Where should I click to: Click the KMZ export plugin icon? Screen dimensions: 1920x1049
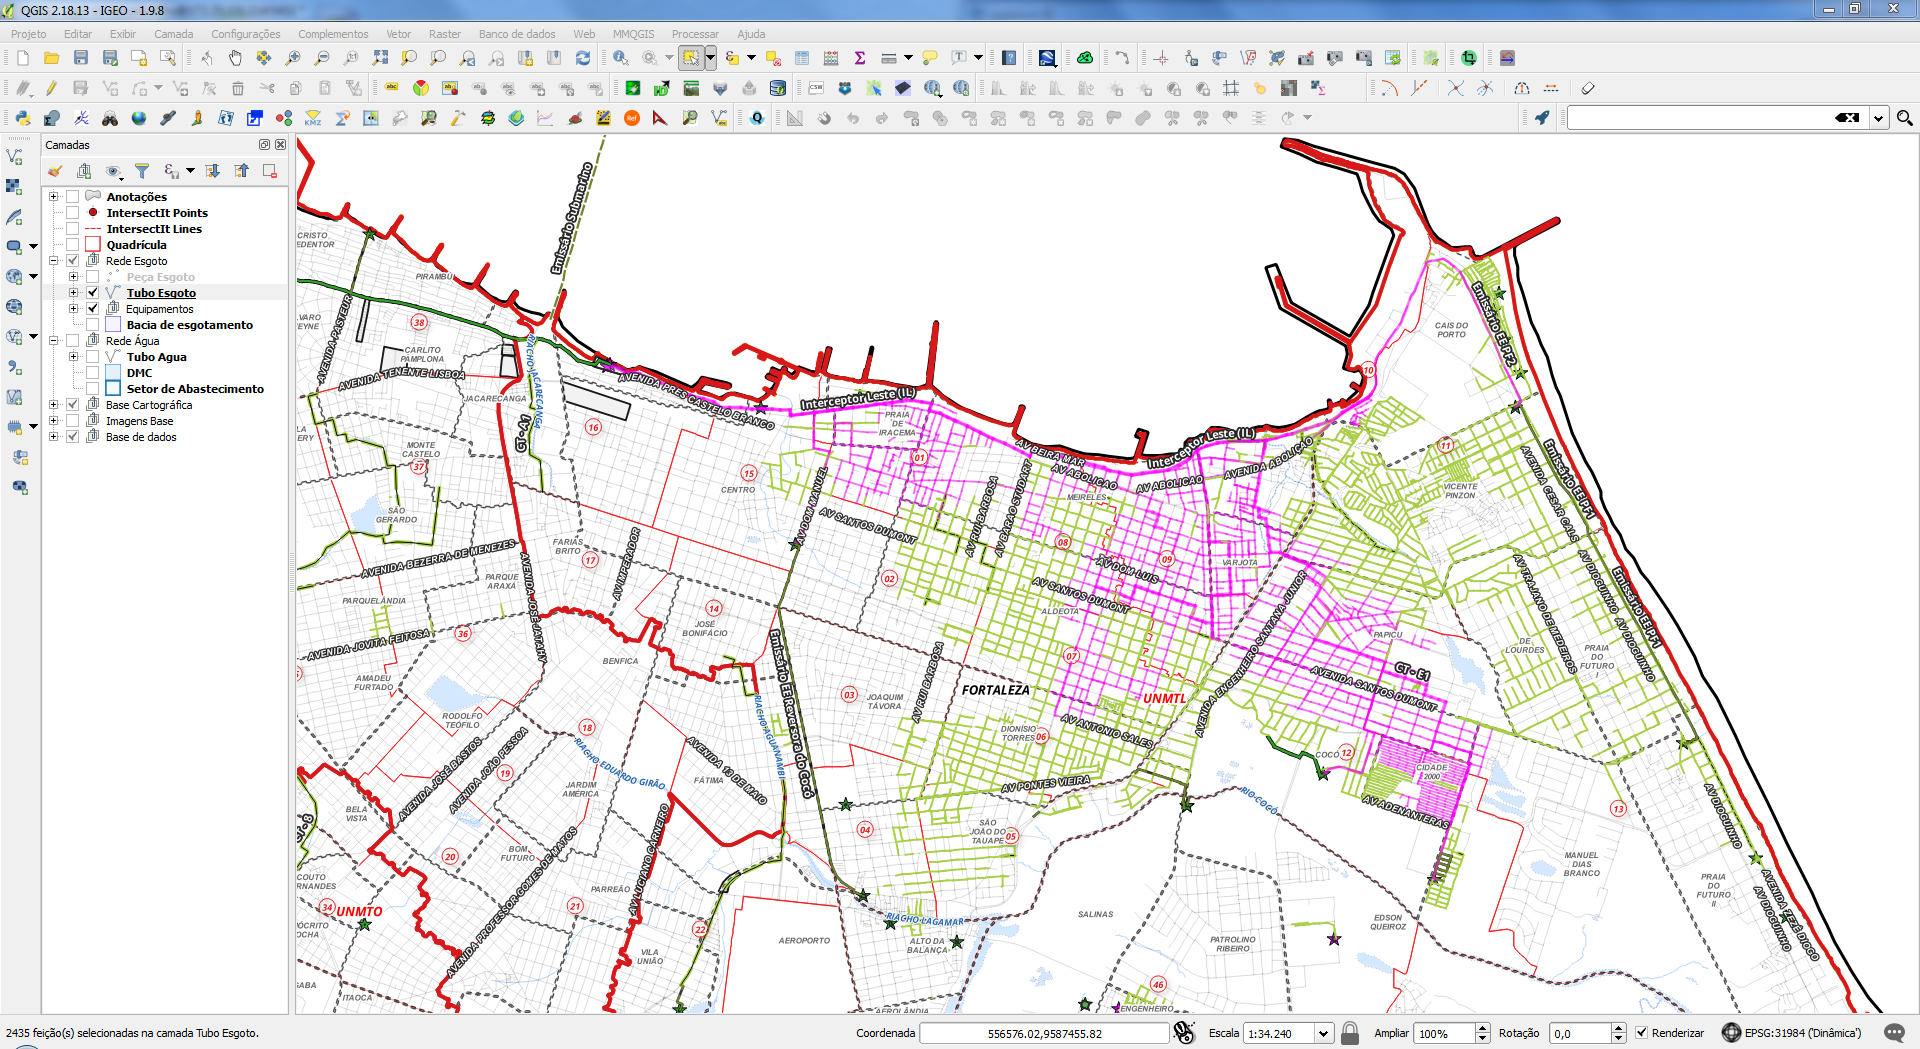313,118
